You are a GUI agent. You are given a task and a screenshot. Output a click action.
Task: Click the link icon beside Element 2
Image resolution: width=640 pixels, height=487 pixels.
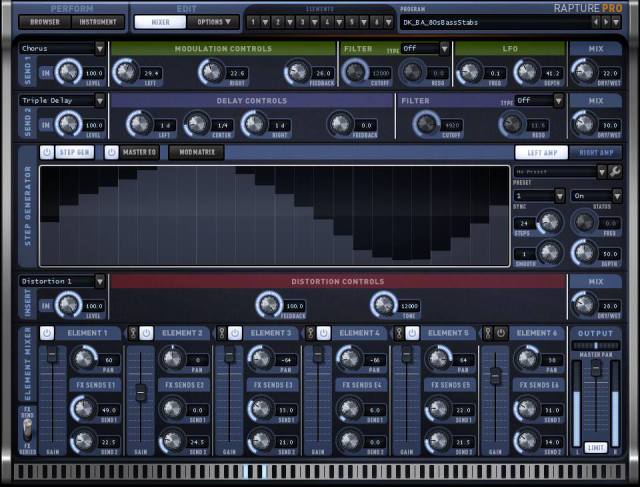pyautogui.click(x=133, y=333)
